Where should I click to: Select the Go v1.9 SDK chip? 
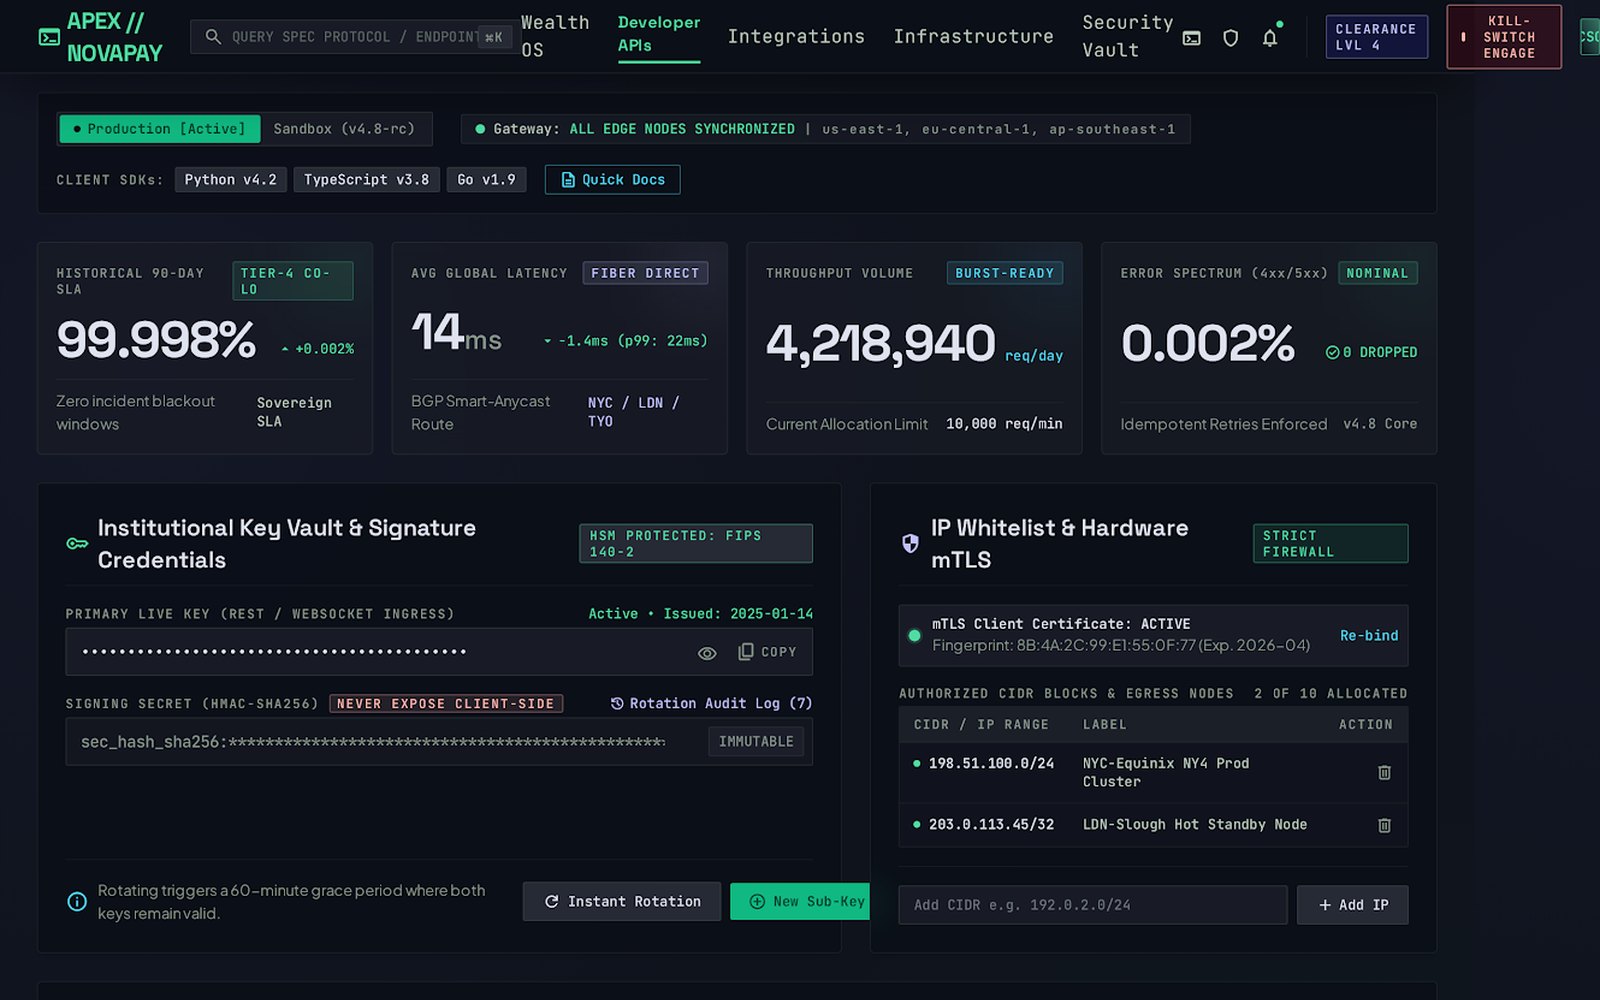[x=486, y=180]
